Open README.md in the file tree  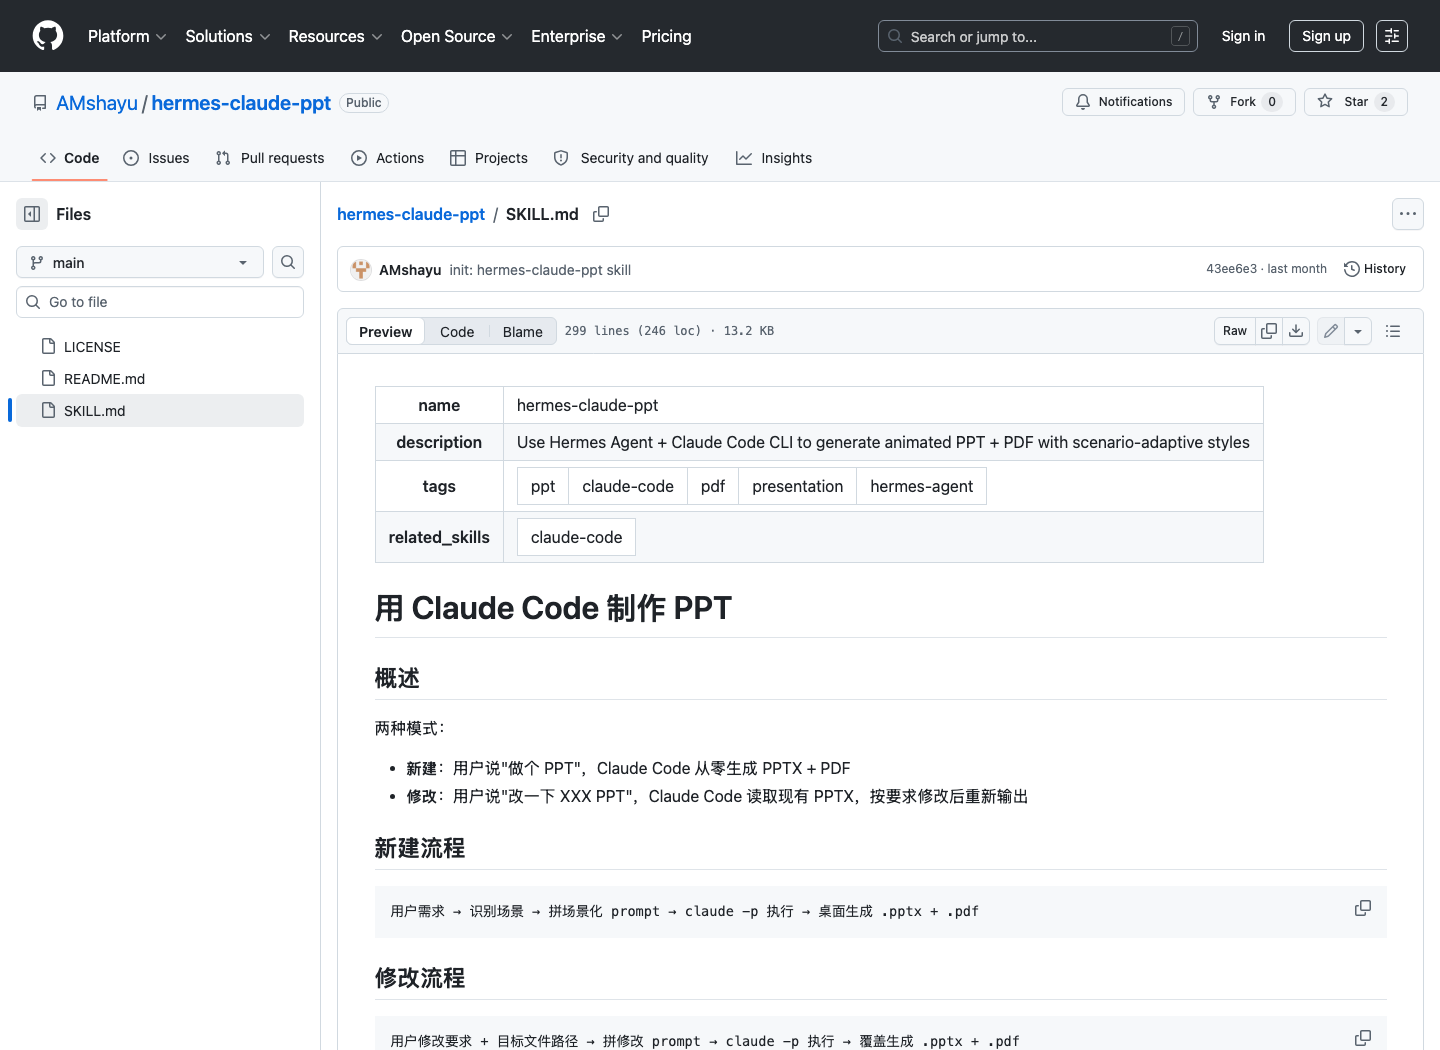[x=160, y=378]
